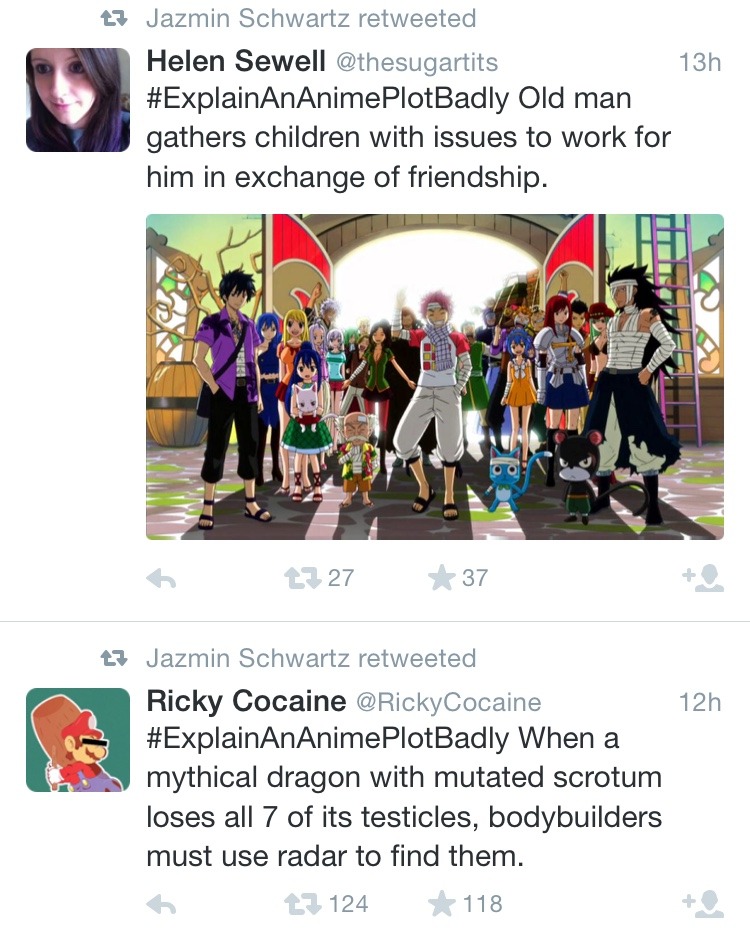
Task: Follow Ricky Cocaine via add-user icon
Action: pyautogui.click(x=703, y=904)
